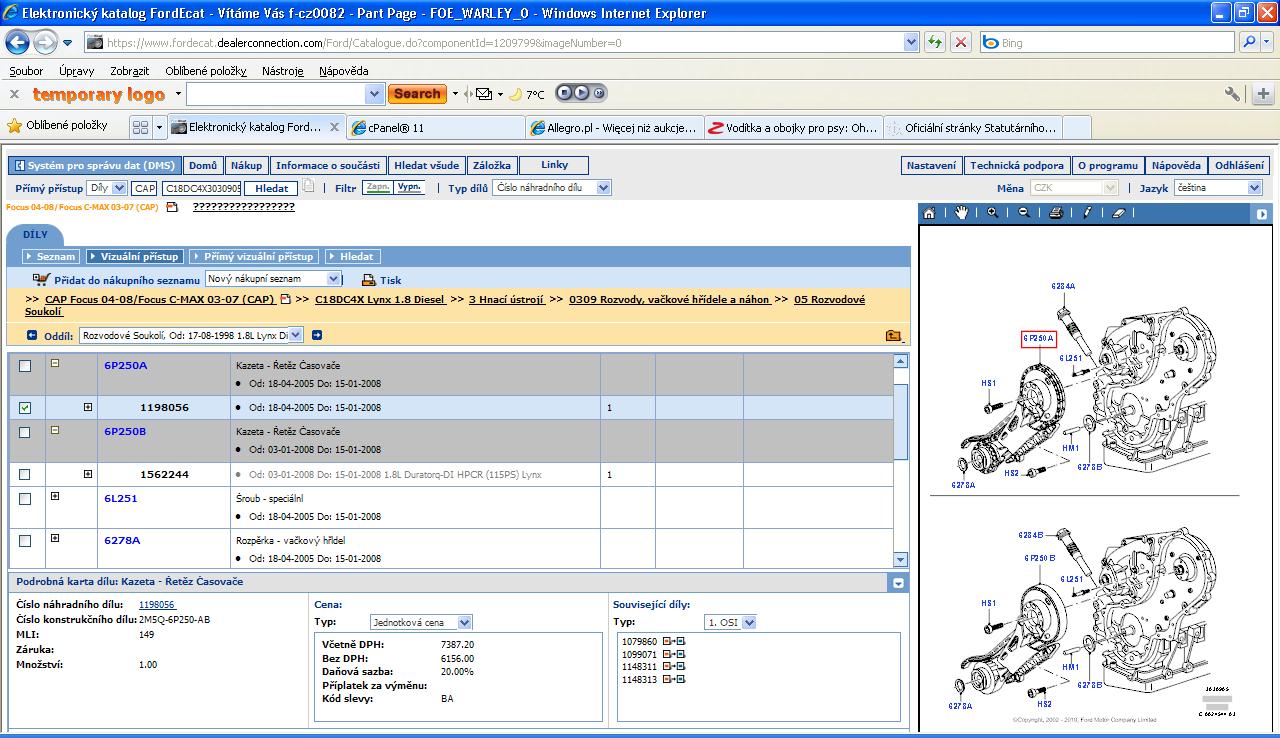Click the Hledat všude button
Screen dimensions: 1280x738
426,166
